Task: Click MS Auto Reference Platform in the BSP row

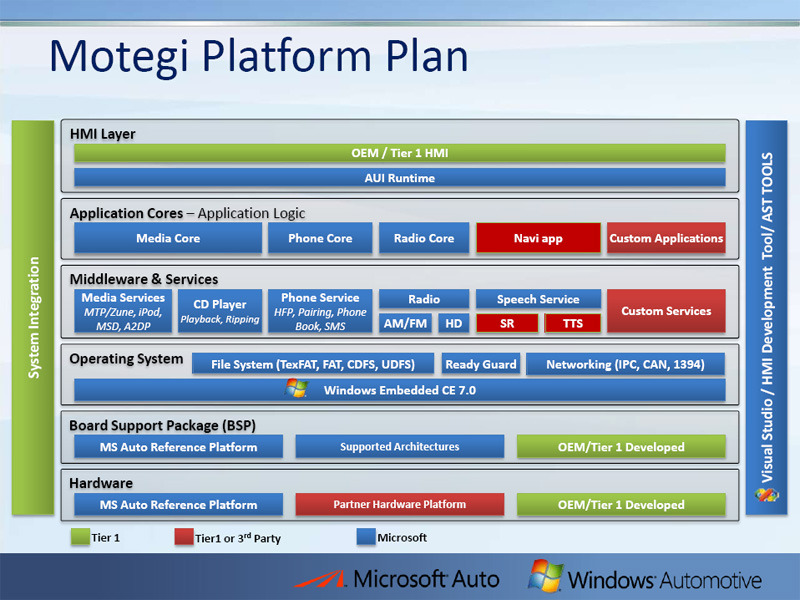Action: (179, 447)
